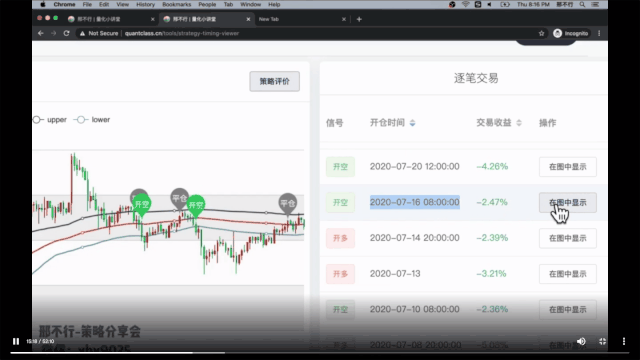Close the New Tab tab
Image resolution: width=640 pixels, height=360 pixels.
click(344, 19)
